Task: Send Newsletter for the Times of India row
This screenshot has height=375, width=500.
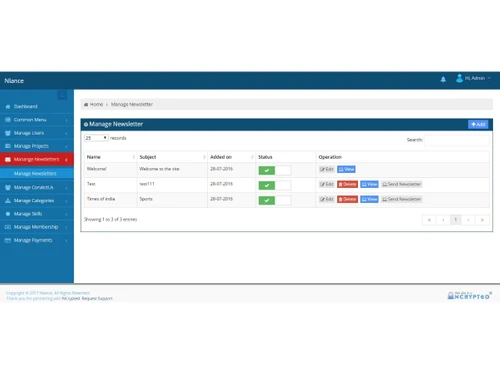Action: coord(402,199)
